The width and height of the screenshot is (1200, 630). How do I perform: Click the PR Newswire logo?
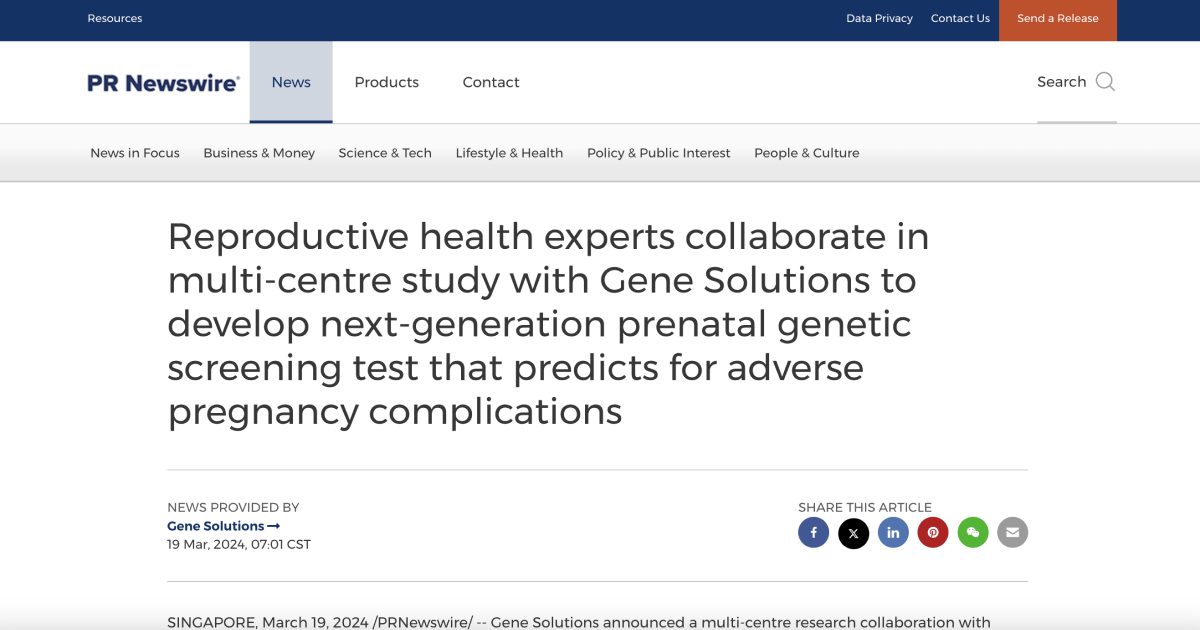click(162, 82)
